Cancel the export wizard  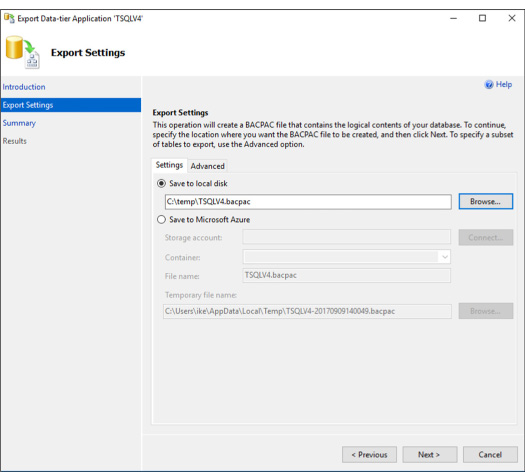(490, 455)
